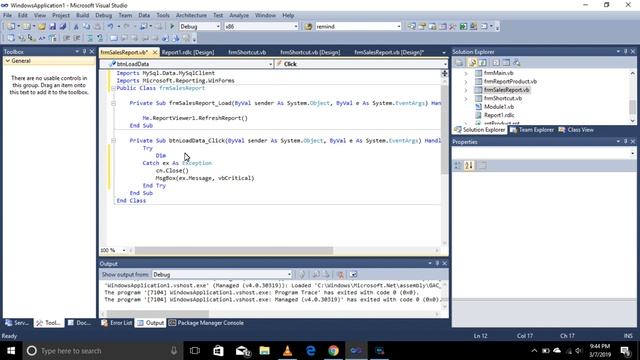Open the Architecture menu
The height and width of the screenshot is (360, 640).
191,16
